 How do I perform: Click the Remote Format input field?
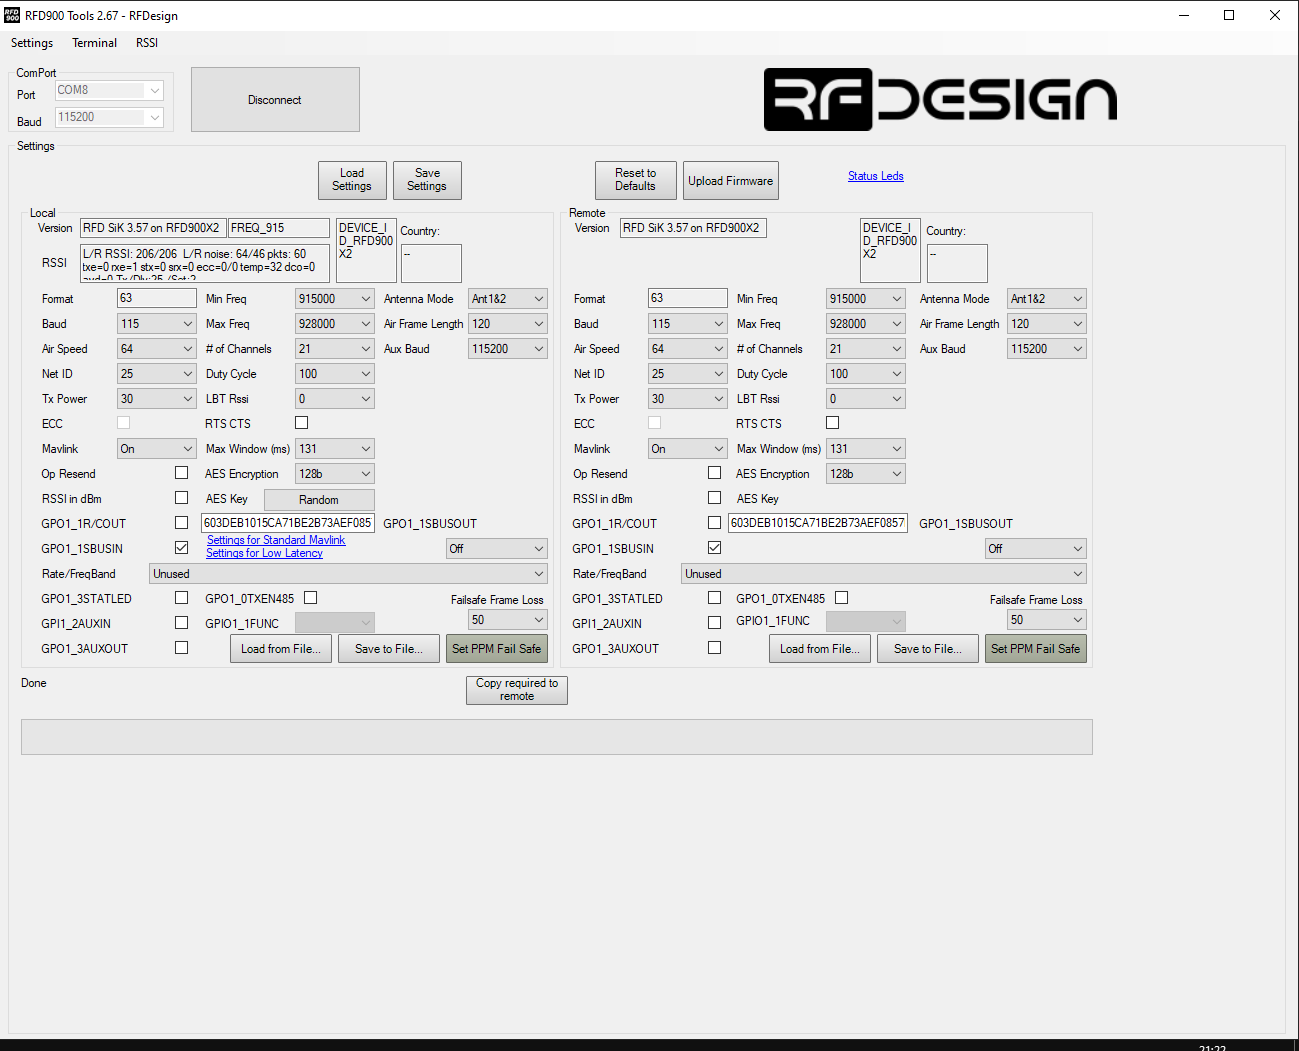click(688, 298)
